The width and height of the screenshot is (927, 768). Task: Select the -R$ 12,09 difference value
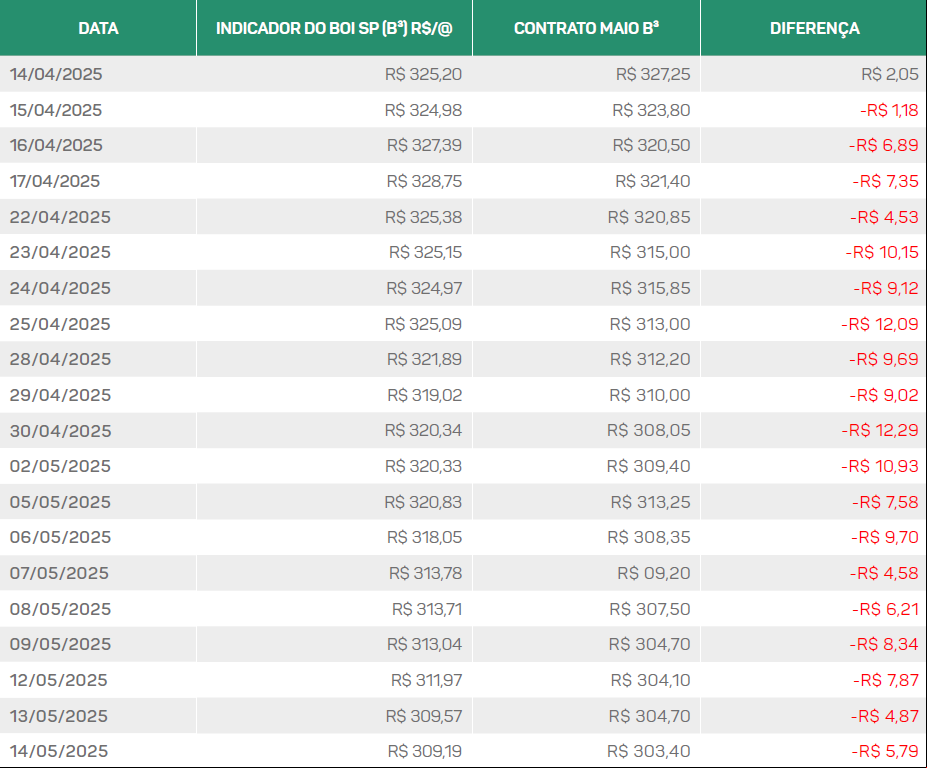(x=880, y=325)
